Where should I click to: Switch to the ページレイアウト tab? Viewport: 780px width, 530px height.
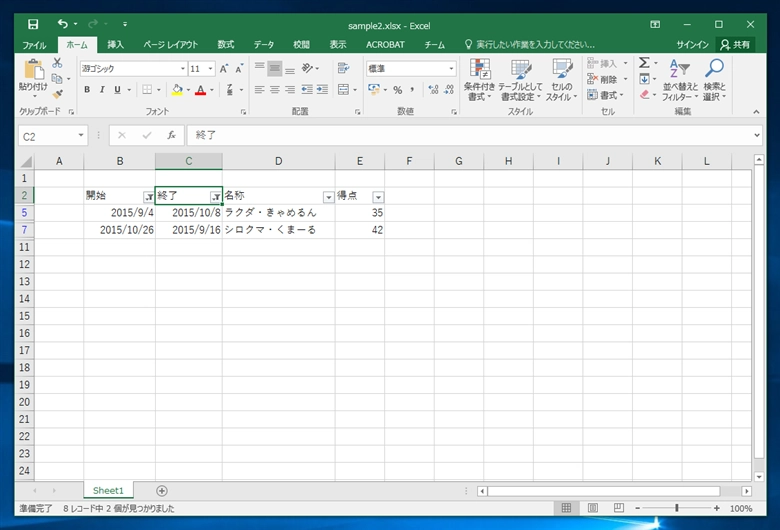[x=171, y=45]
